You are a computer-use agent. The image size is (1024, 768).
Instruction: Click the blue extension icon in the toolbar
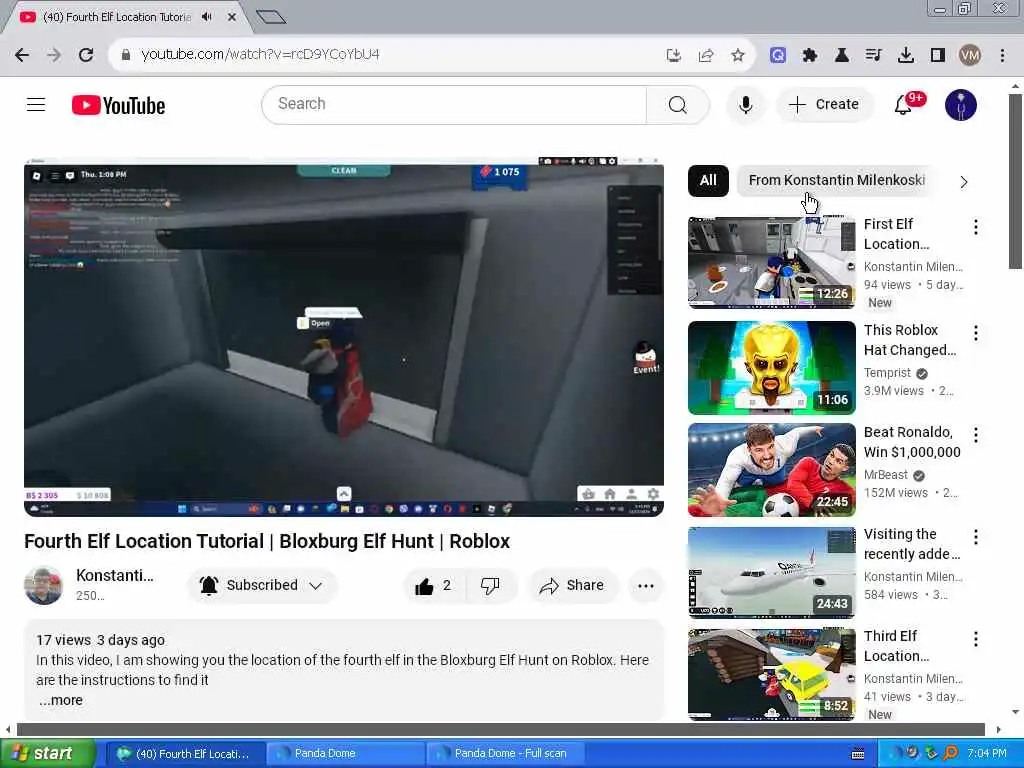[777, 55]
